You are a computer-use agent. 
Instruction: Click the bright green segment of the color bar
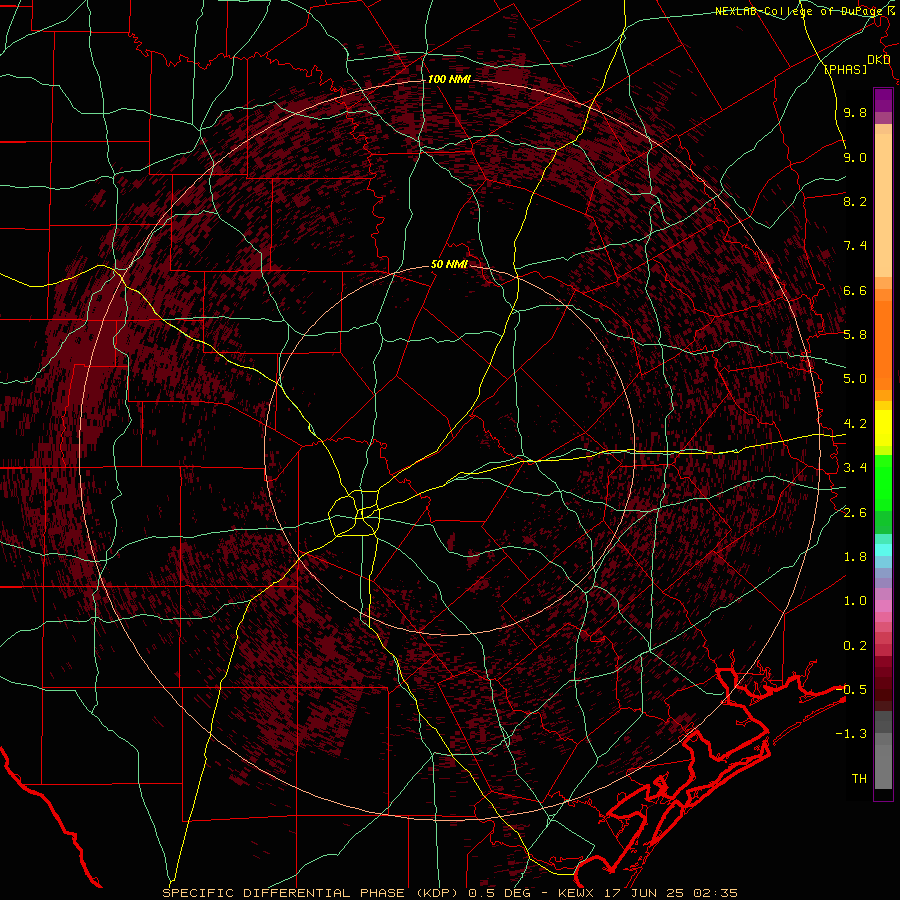(883, 483)
